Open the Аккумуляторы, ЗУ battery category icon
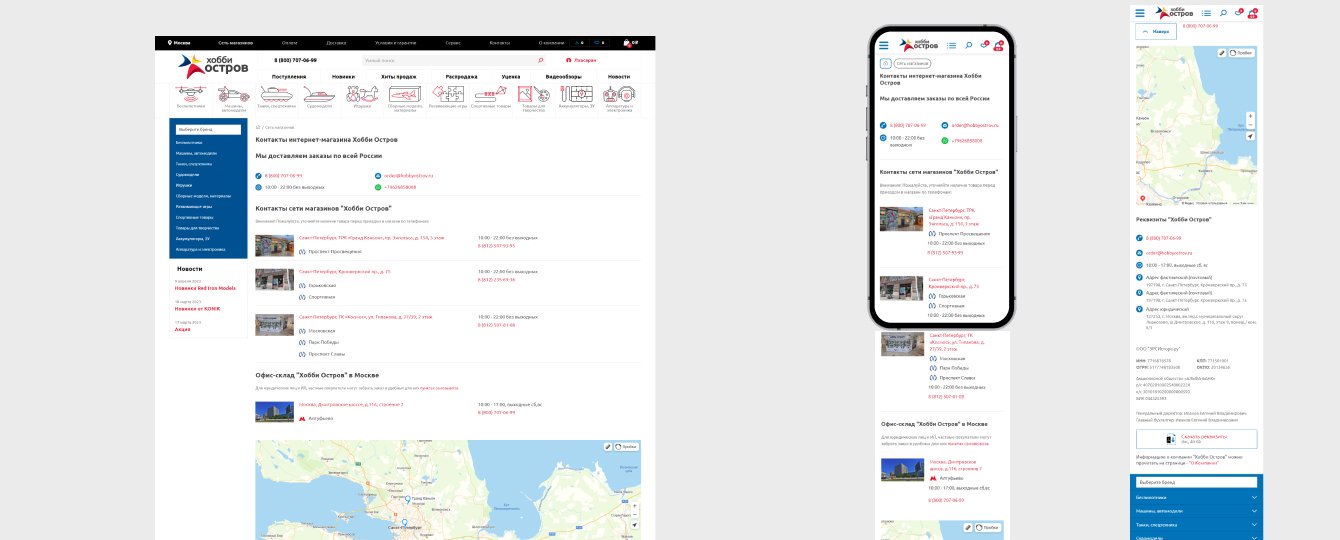The width and height of the screenshot is (1340, 540). [x=576, y=93]
